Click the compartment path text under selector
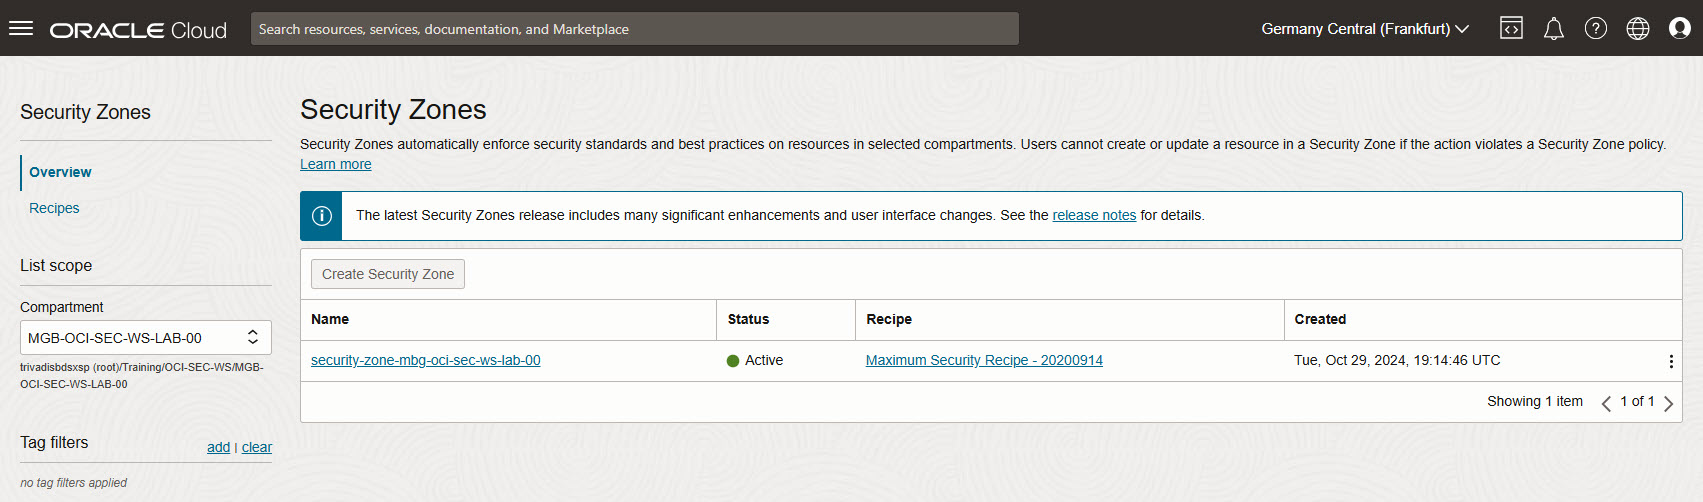The height and width of the screenshot is (502, 1703). tap(142, 375)
